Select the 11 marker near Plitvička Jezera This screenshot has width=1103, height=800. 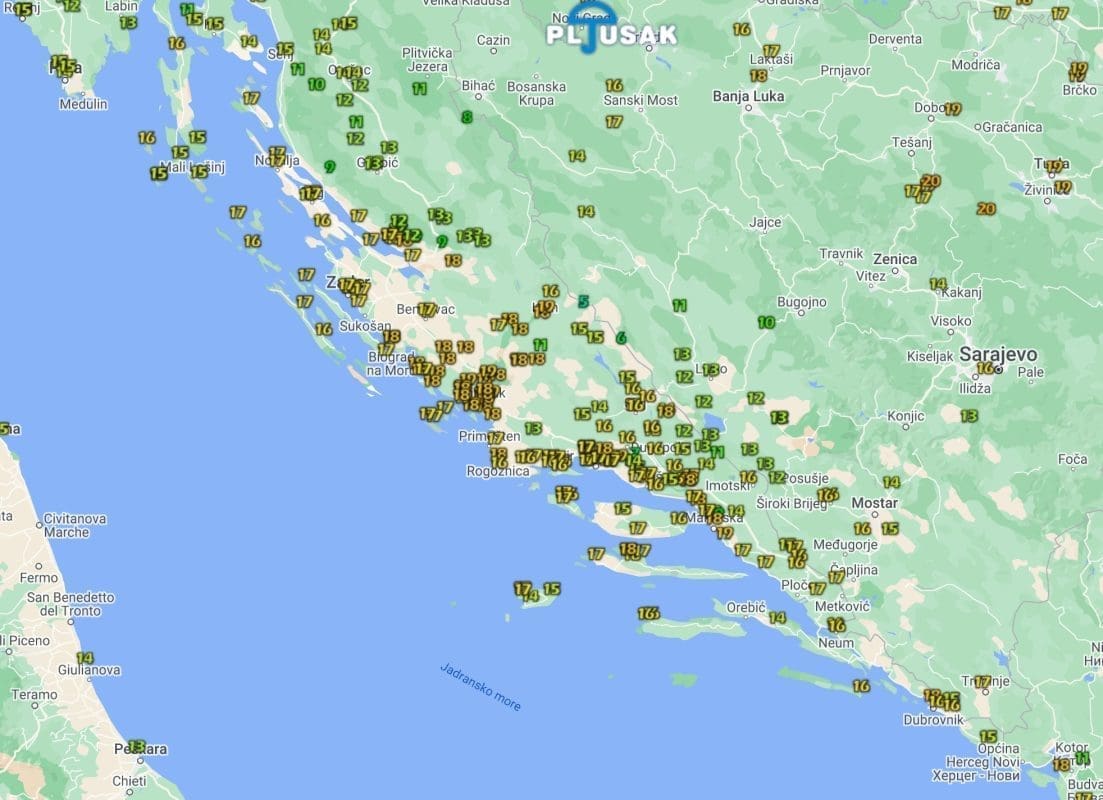tap(420, 89)
